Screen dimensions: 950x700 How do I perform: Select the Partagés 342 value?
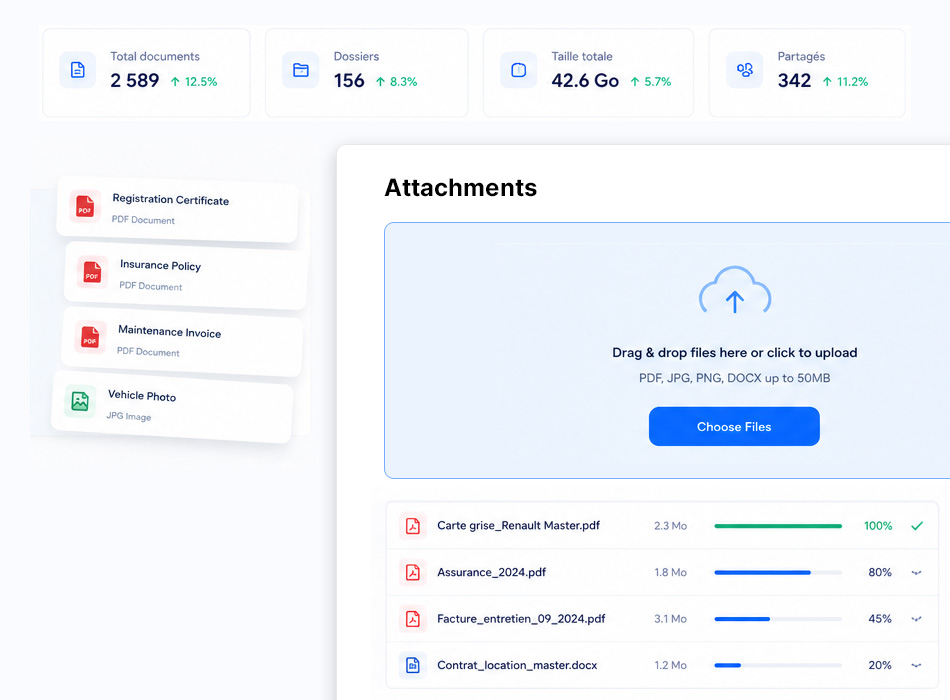[794, 81]
